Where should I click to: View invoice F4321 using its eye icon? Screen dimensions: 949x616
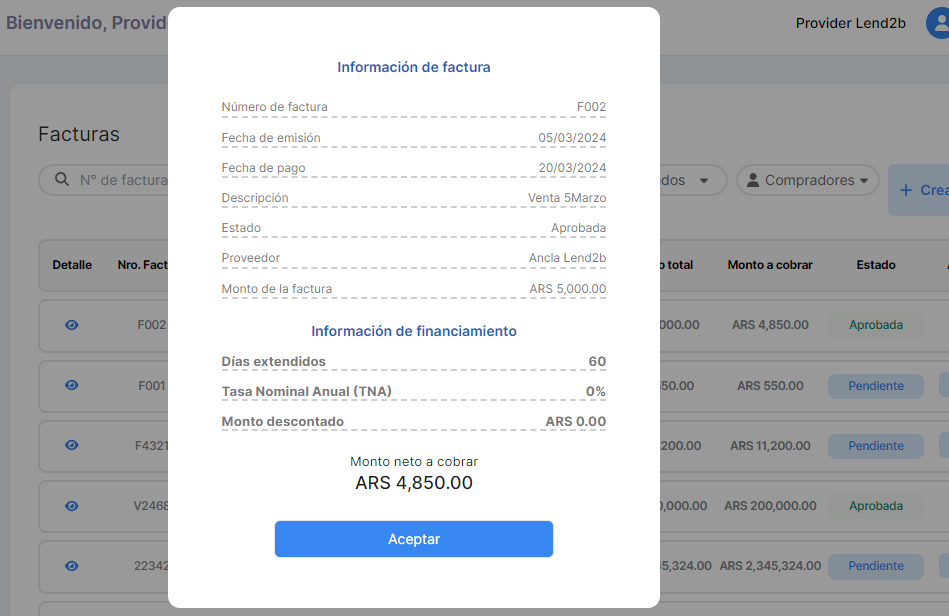click(71, 445)
